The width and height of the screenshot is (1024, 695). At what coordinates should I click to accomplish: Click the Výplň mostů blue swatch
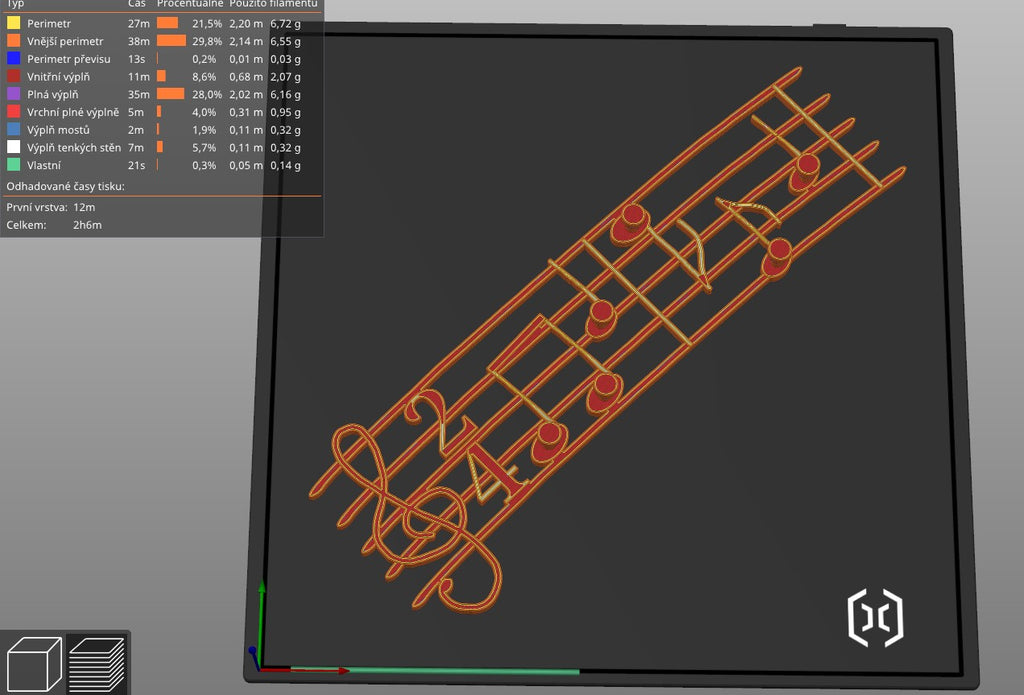pos(13,129)
